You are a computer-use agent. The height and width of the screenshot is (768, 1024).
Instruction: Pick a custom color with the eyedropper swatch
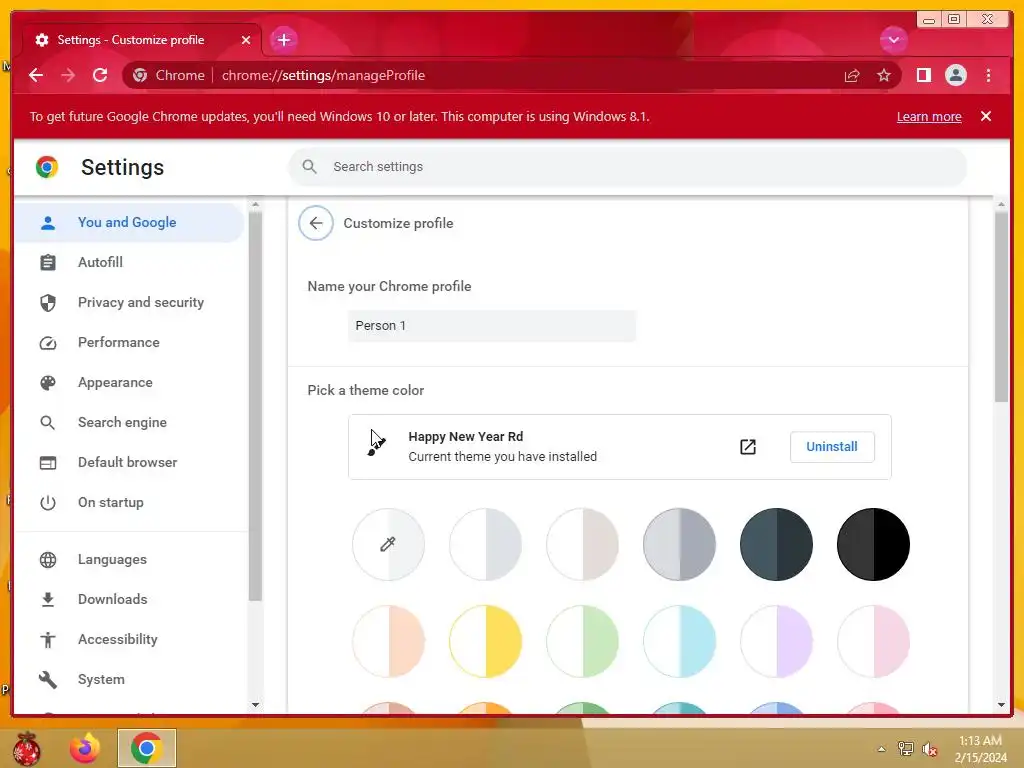[388, 544]
